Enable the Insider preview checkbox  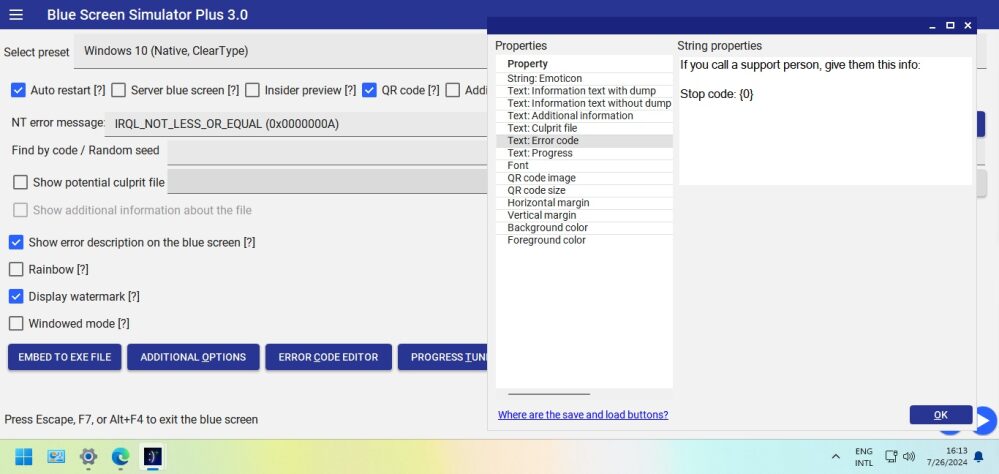(252, 90)
